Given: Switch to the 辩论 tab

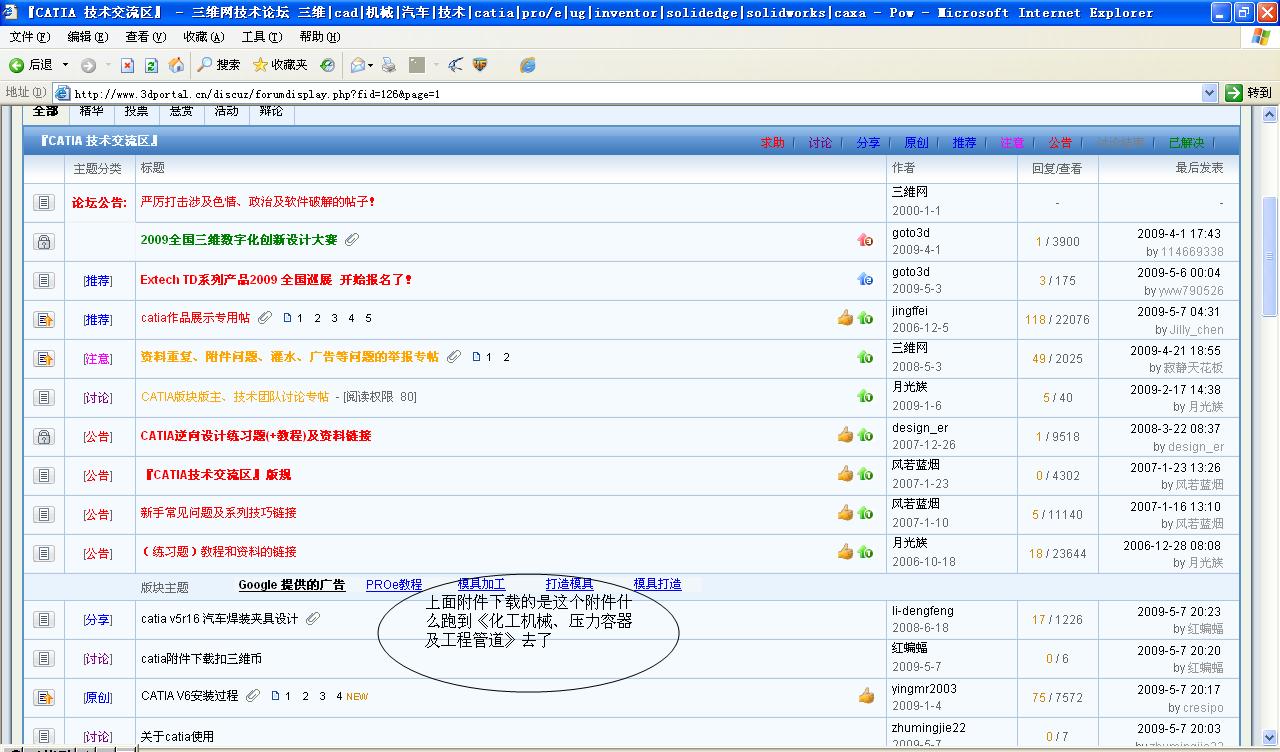Looking at the screenshot, I should click(x=271, y=111).
